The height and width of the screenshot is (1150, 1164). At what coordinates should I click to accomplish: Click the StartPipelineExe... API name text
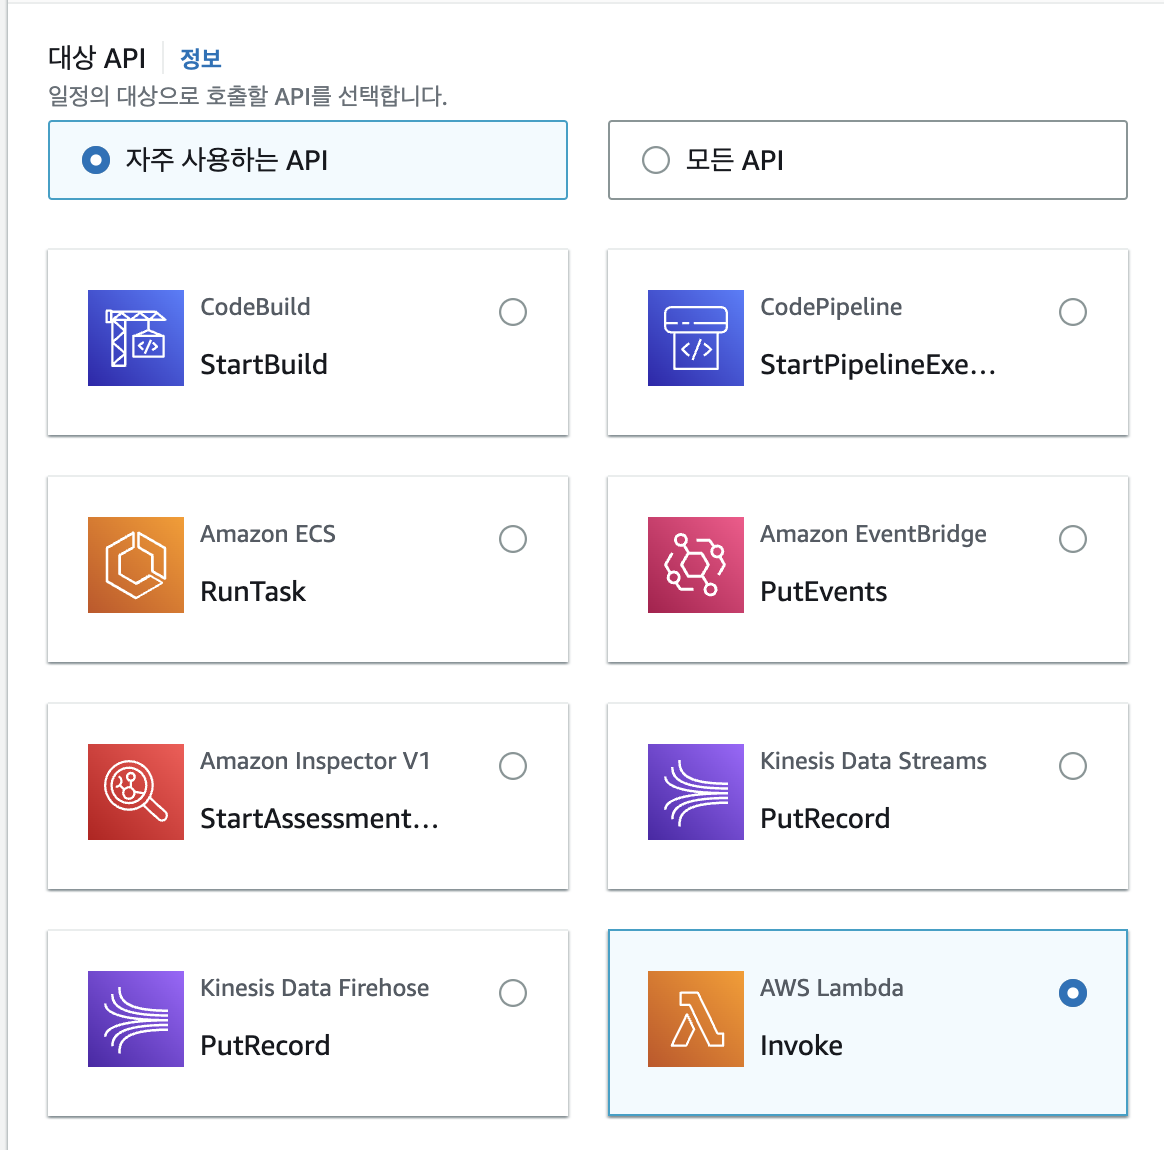tap(877, 365)
